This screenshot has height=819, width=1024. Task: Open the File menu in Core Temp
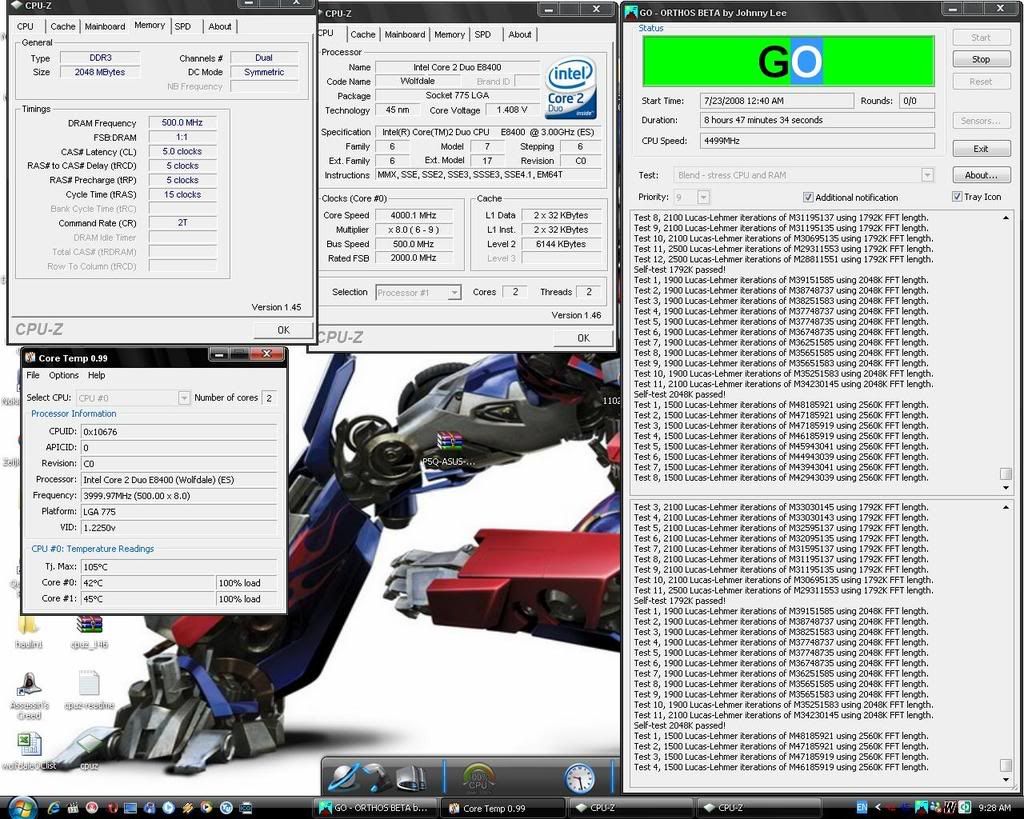pyautogui.click(x=33, y=375)
